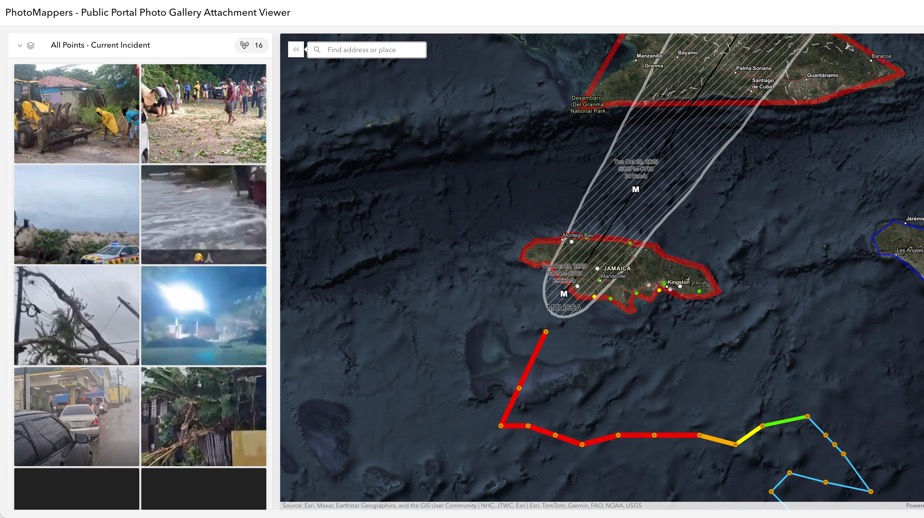
Task: Click the Bayamo map label
Action: click(x=688, y=53)
